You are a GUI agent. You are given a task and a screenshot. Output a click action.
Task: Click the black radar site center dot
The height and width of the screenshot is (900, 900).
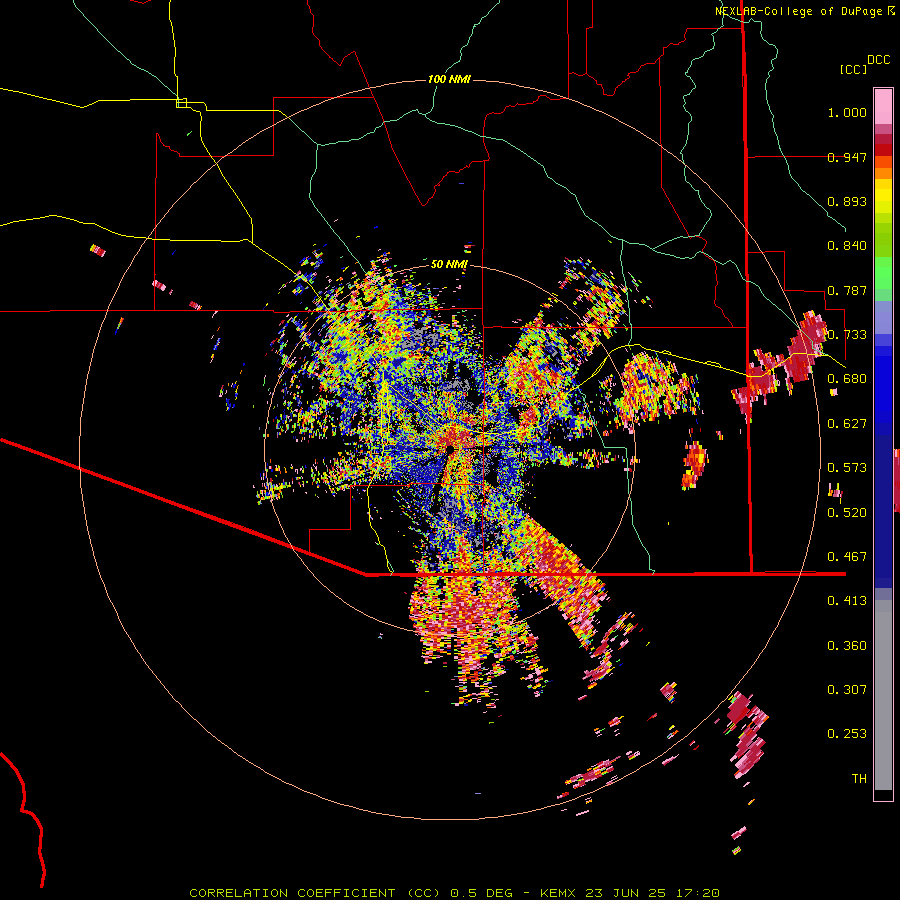pos(450,449)
